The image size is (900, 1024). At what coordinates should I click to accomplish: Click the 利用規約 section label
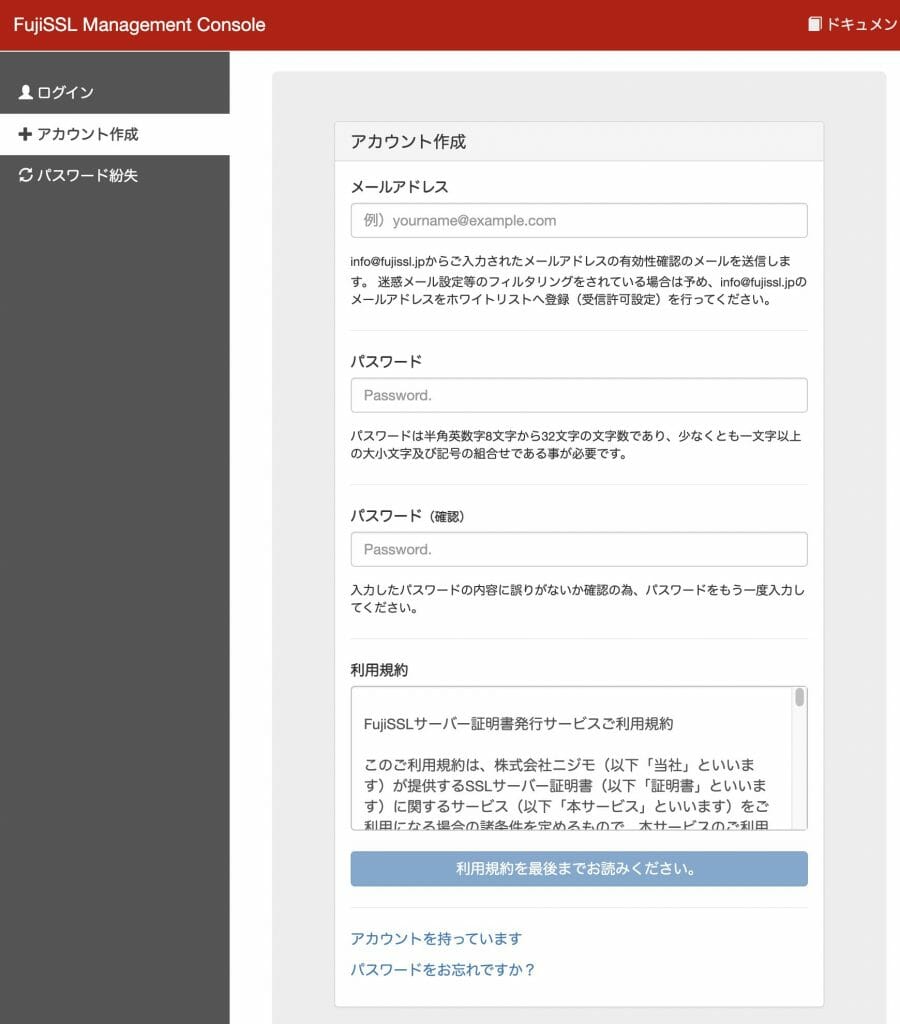point(379,670)
